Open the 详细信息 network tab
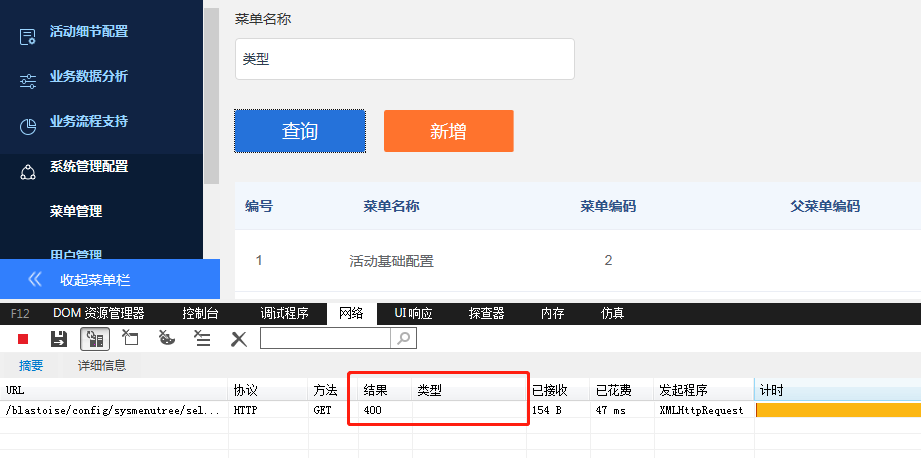This screenshot has width=921, height=458. (x=101, y=366)
